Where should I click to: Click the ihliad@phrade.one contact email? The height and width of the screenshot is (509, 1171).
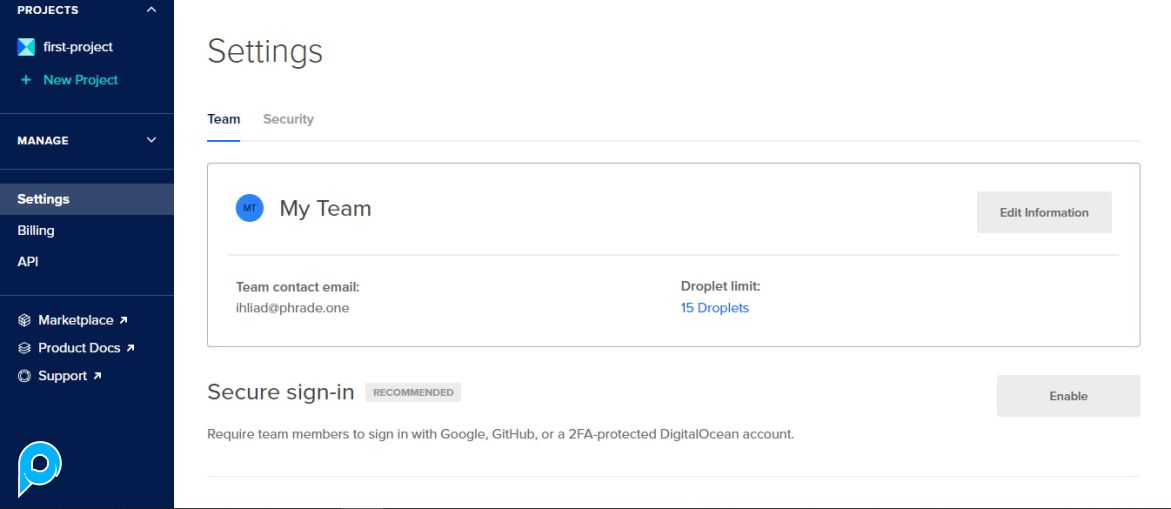tap(292, 308)
